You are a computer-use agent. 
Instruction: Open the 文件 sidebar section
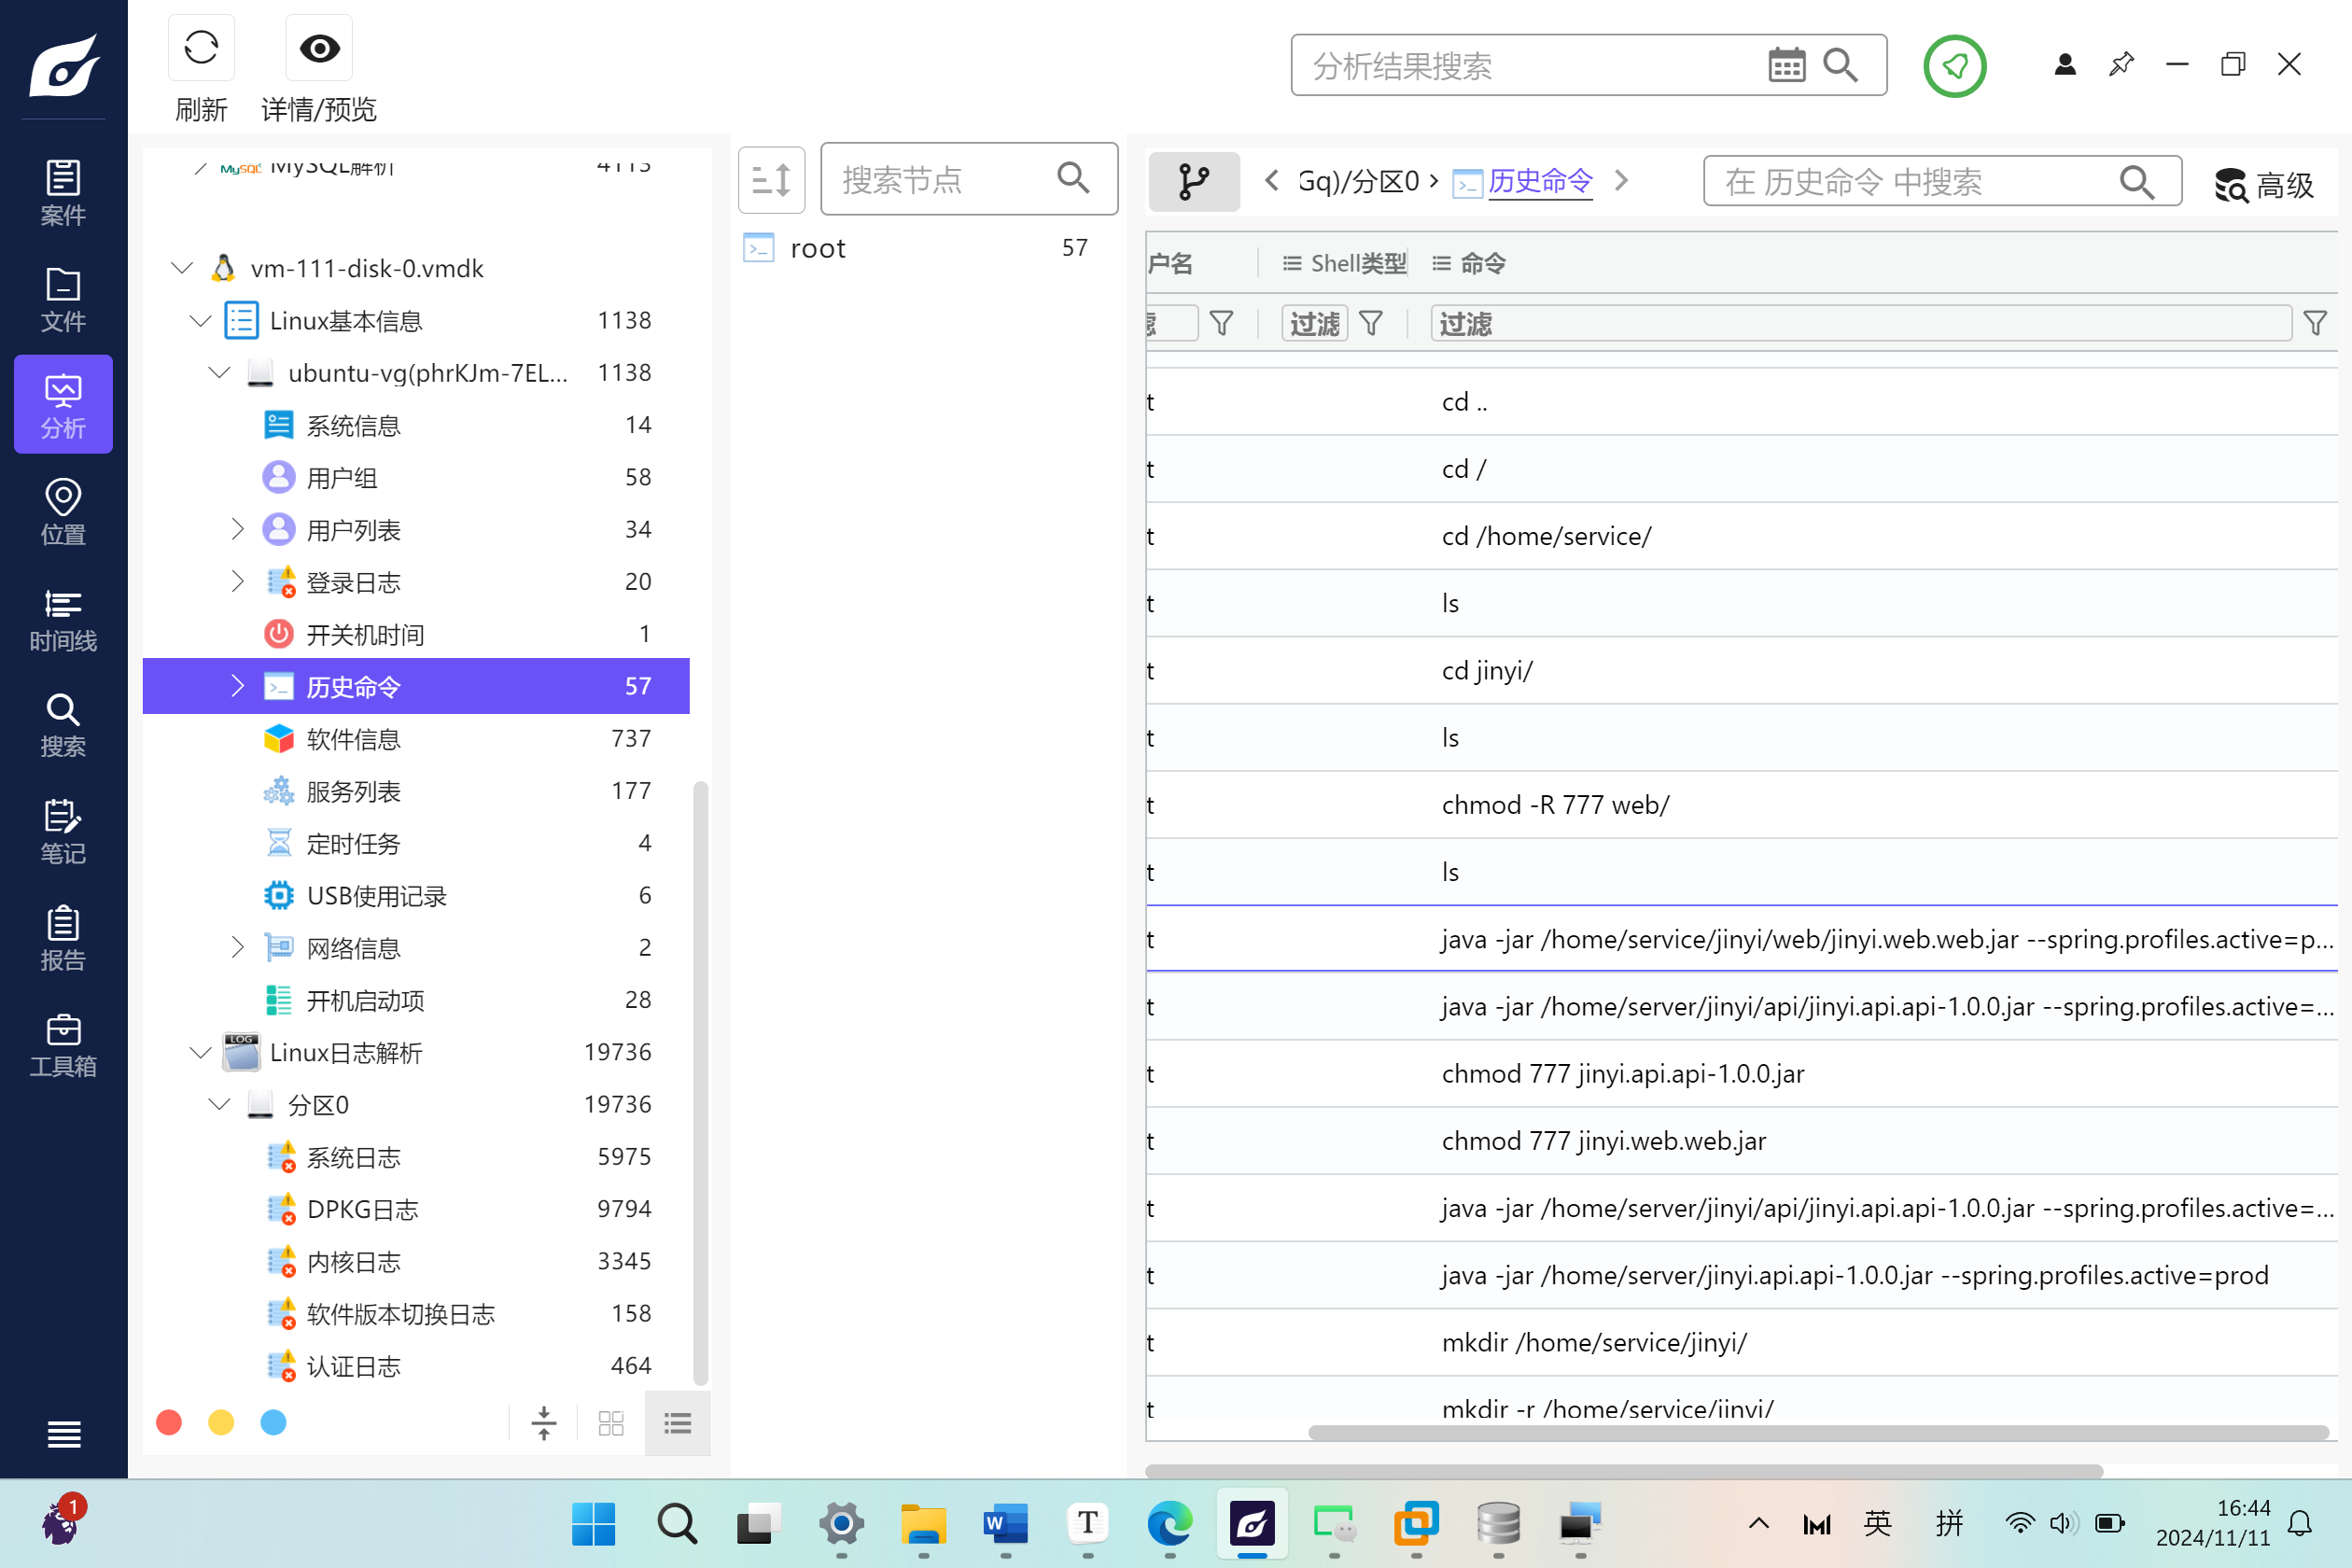click(x=63, y=299)
